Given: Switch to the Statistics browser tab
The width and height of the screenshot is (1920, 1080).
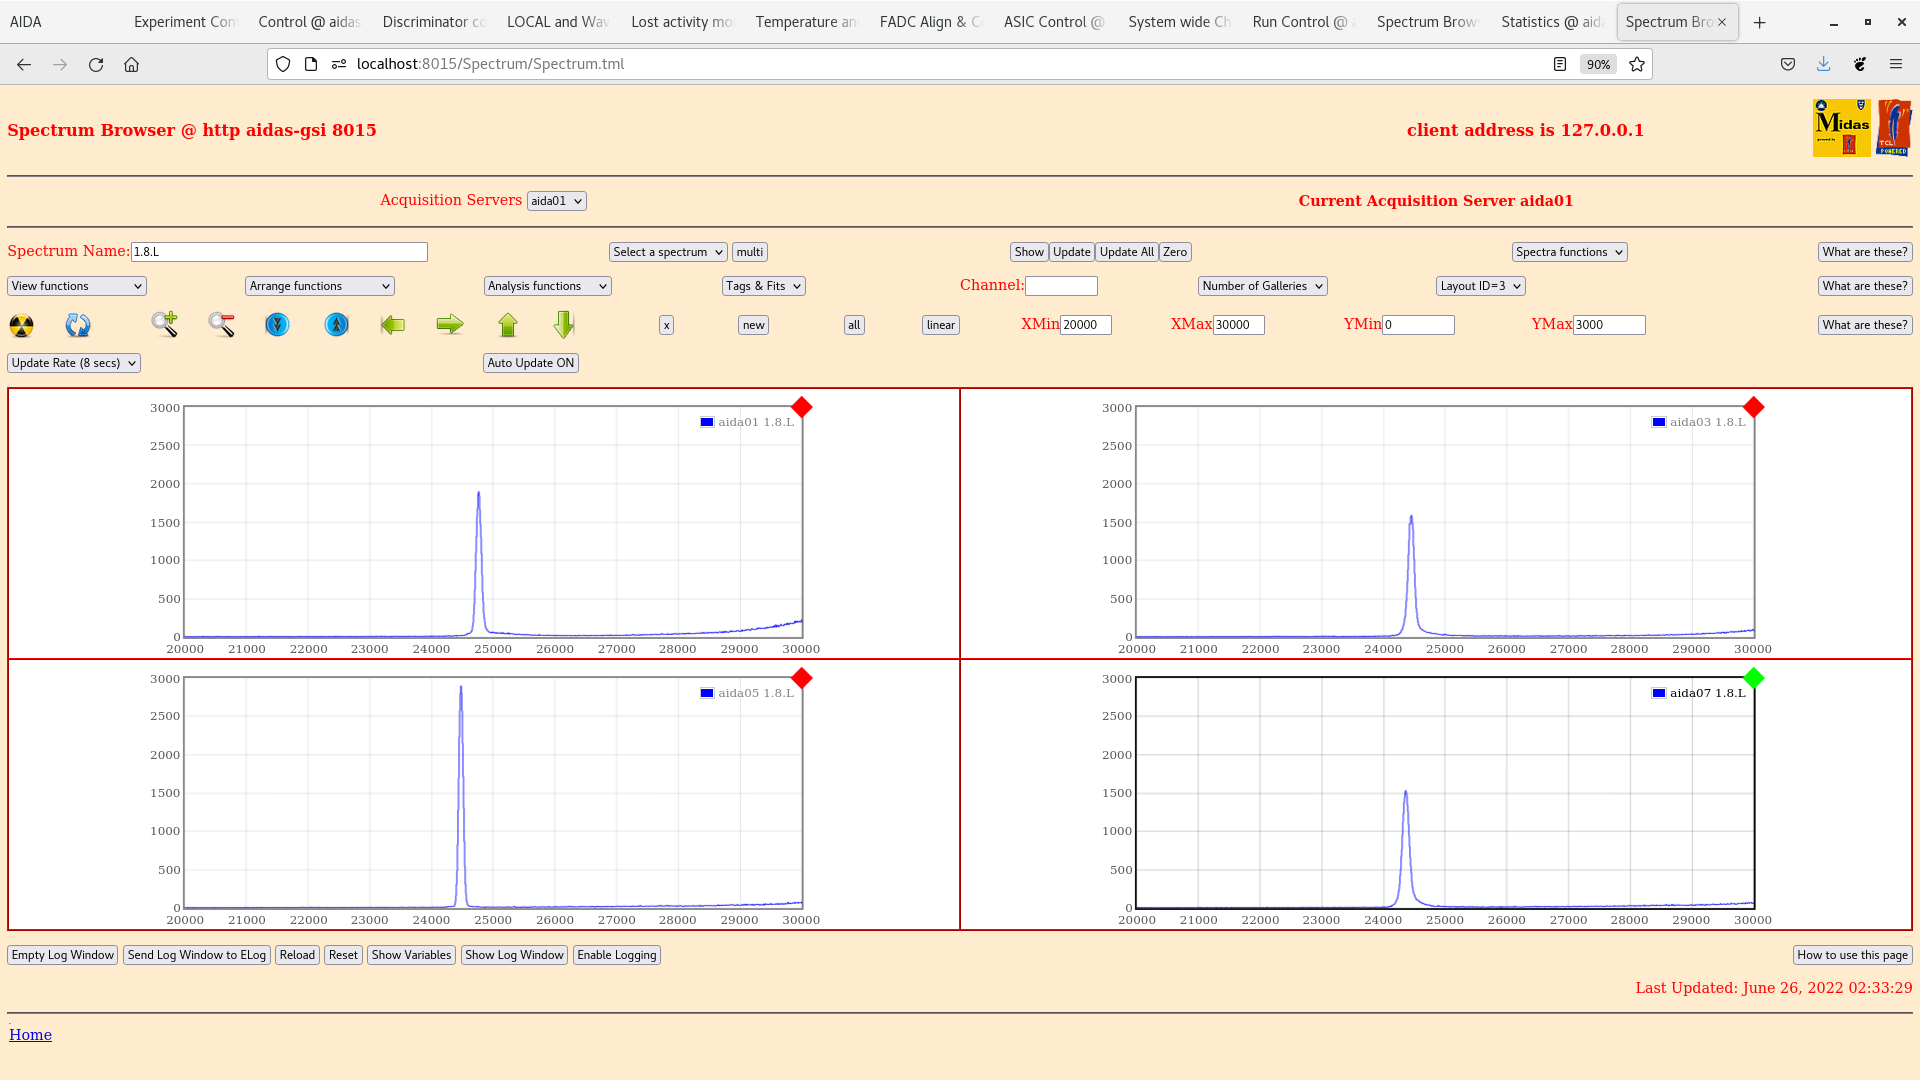Looking at the screenshot, I should (1550, 22).
